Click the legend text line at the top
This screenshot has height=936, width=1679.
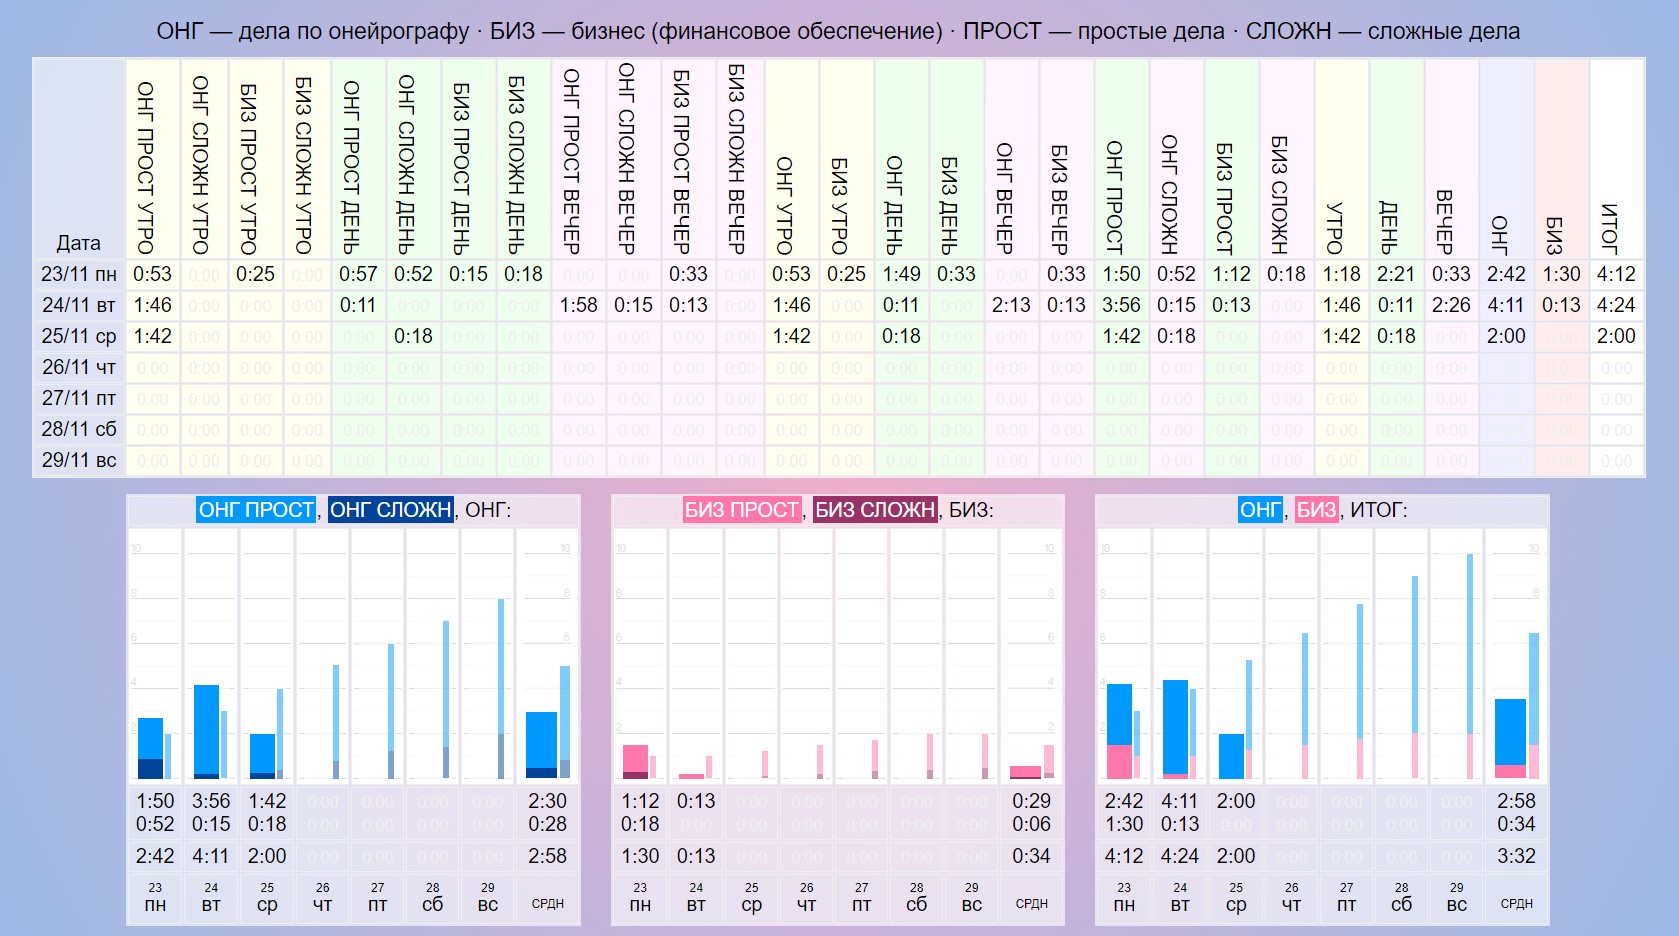coord(838,31)
